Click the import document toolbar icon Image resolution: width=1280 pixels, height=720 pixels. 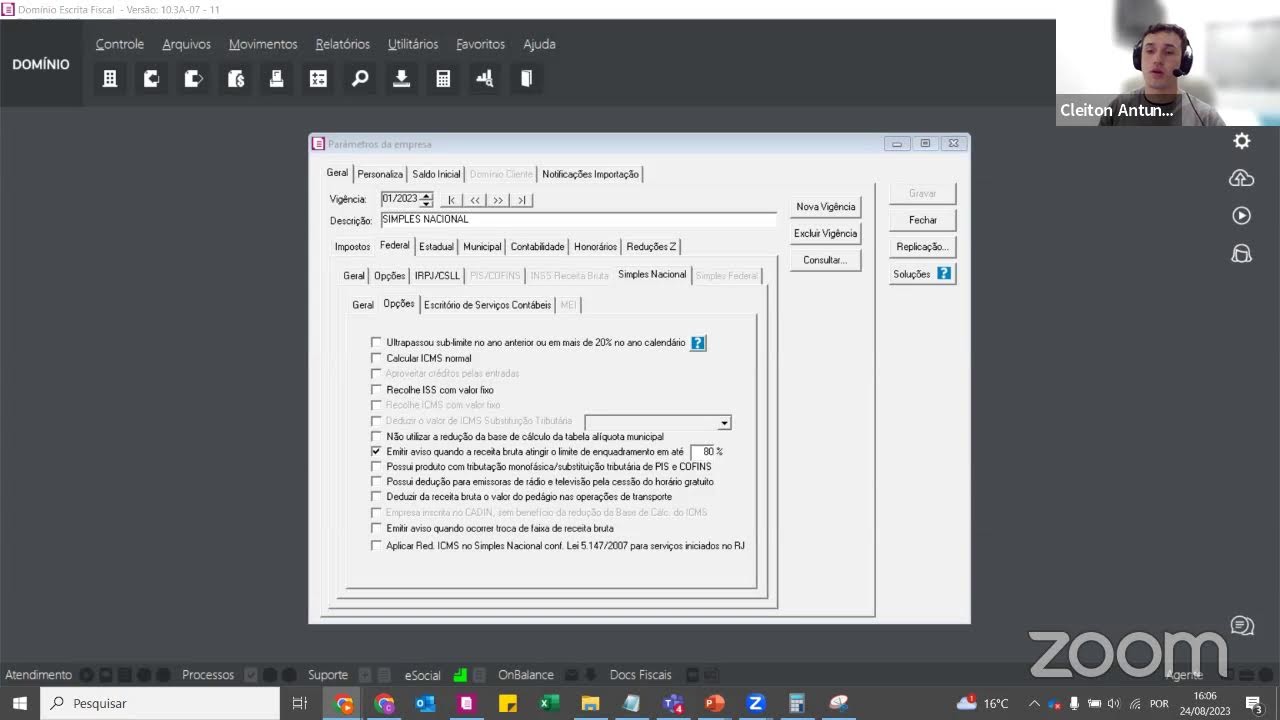tap(152, 79)
